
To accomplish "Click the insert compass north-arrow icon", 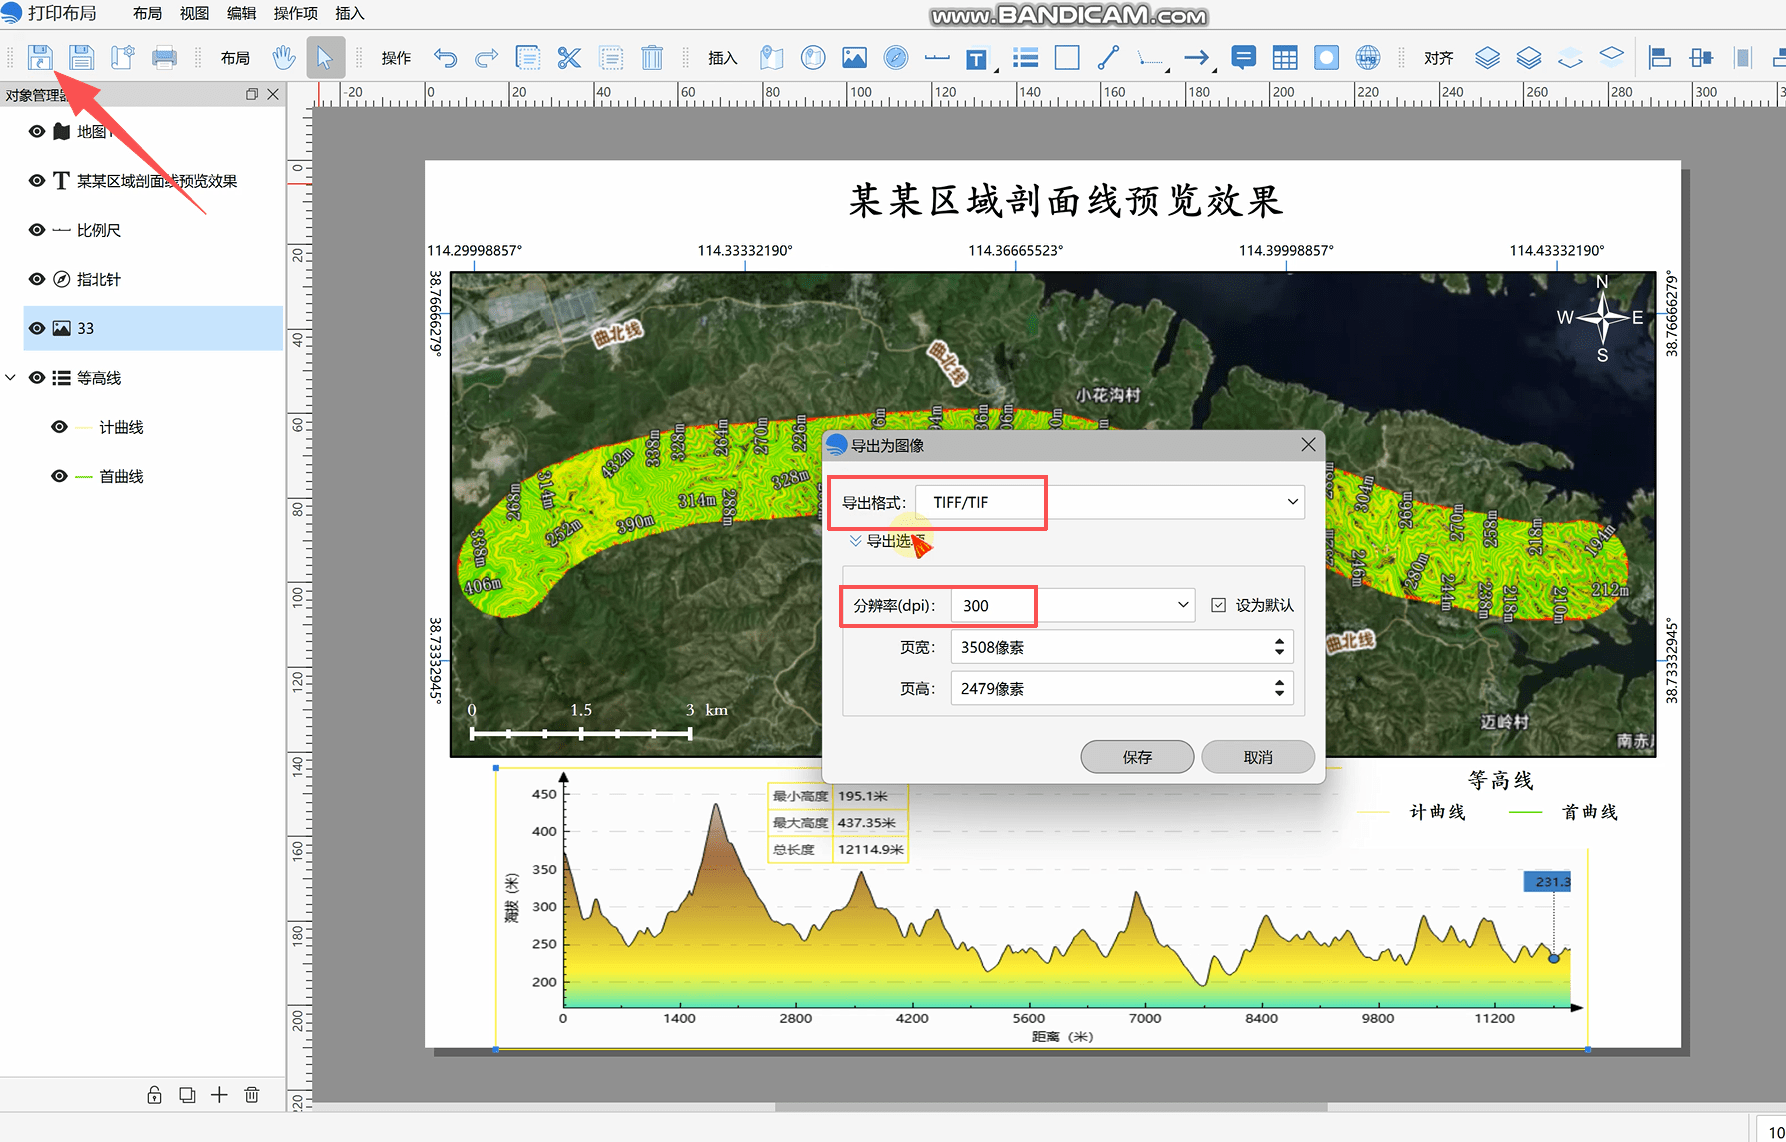I will tap(896, 57).
